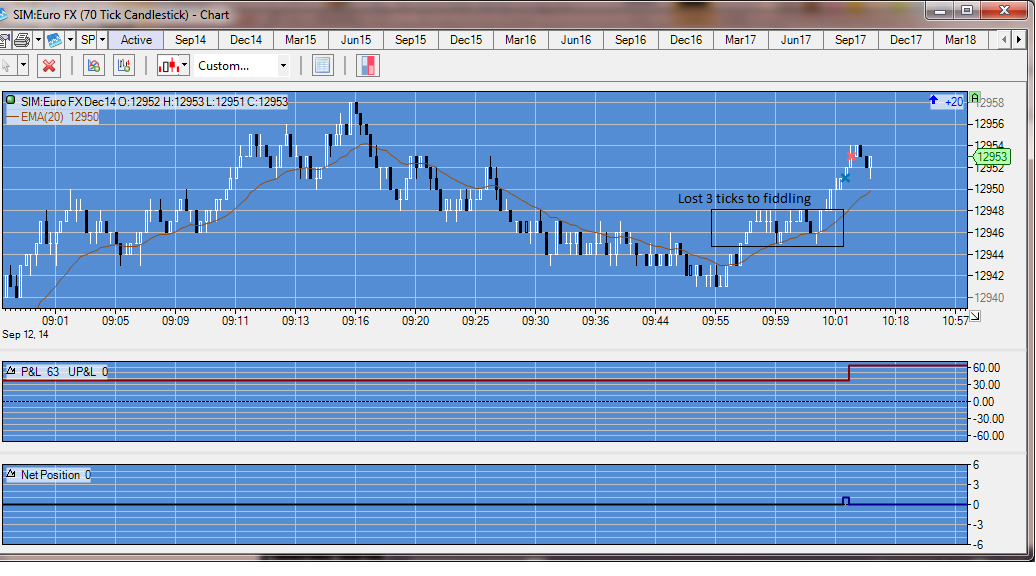Click the candlestick chart type icon
This screenshot has width=1036, height=576.
(x=168, y=65)
